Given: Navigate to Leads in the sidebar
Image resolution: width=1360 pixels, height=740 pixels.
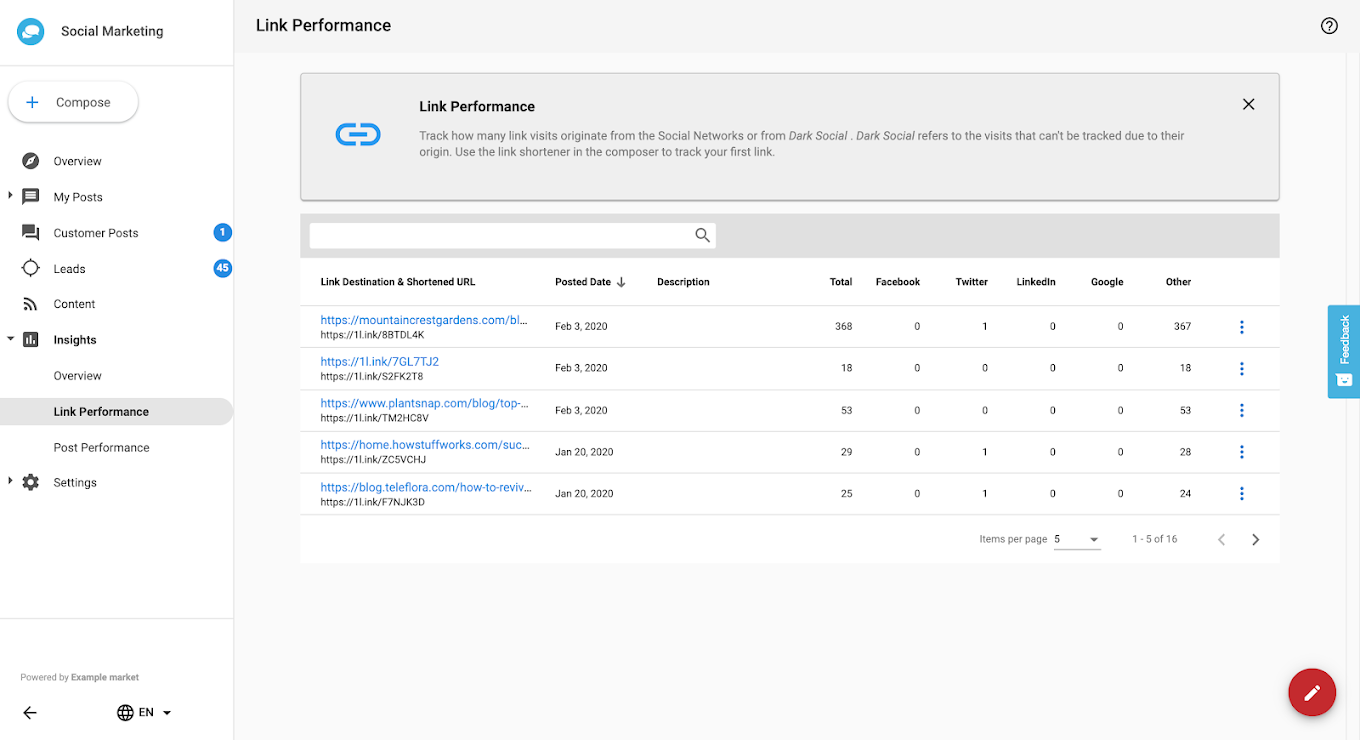Looking at the screenshot, I should tap(69, 269).
